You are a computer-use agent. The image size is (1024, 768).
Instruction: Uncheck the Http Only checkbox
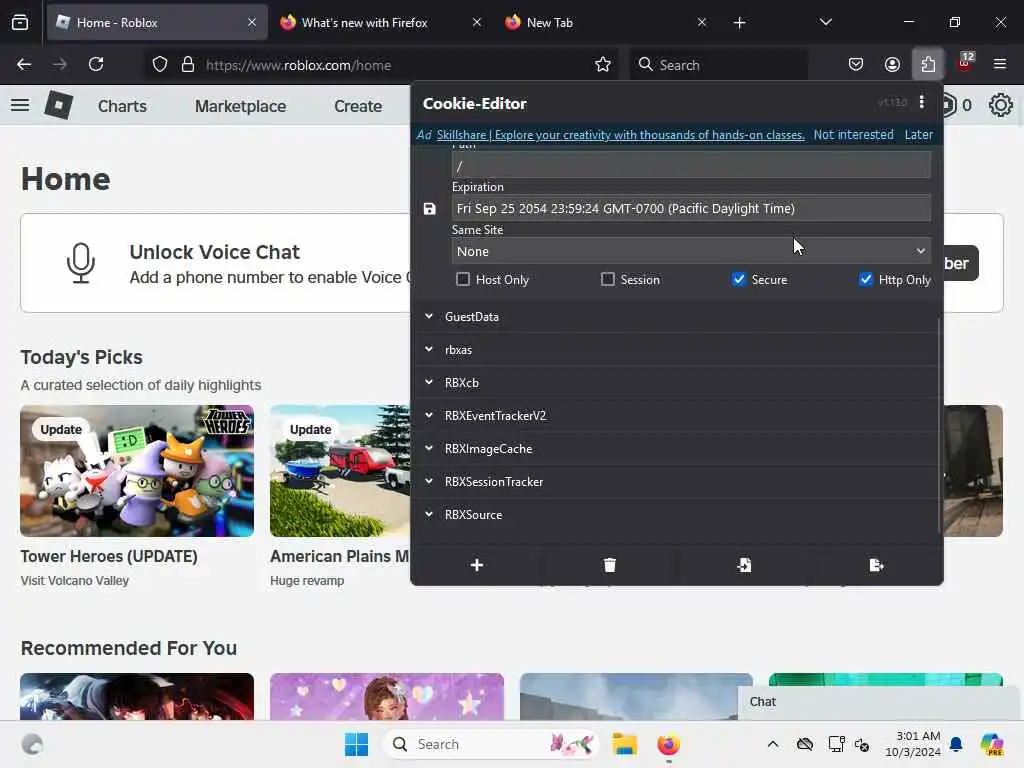pyautogui.click(x=866, y=280)
